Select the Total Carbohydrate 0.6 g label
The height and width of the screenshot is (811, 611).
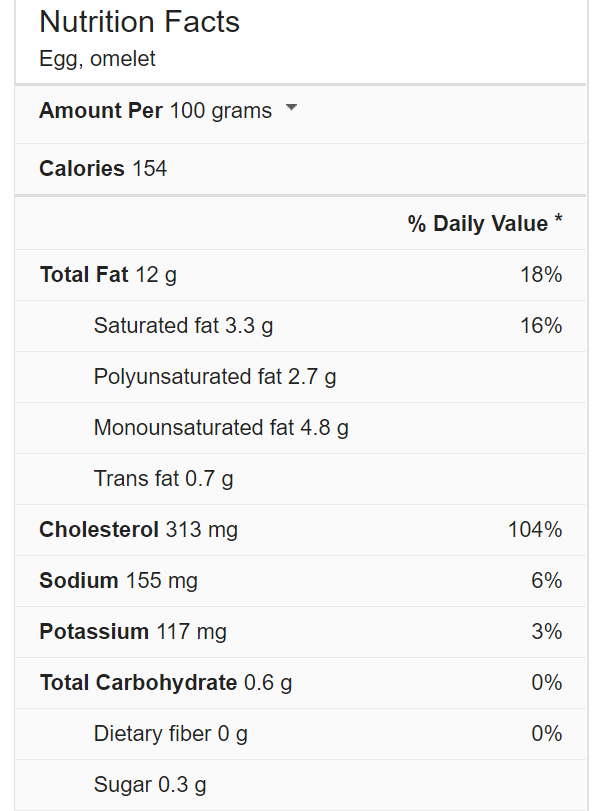(x=166, y=683)
